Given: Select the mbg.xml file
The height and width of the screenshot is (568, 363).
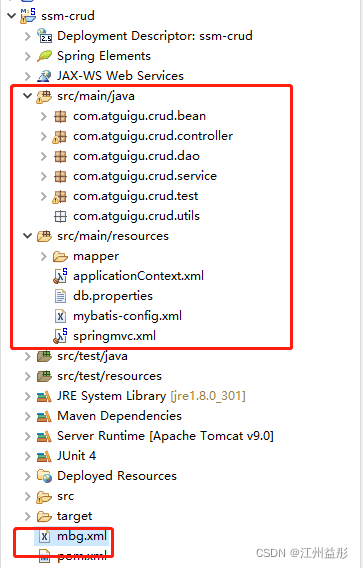Looking at the screenshot, I should pyautogui.click(x=82, y=536).
